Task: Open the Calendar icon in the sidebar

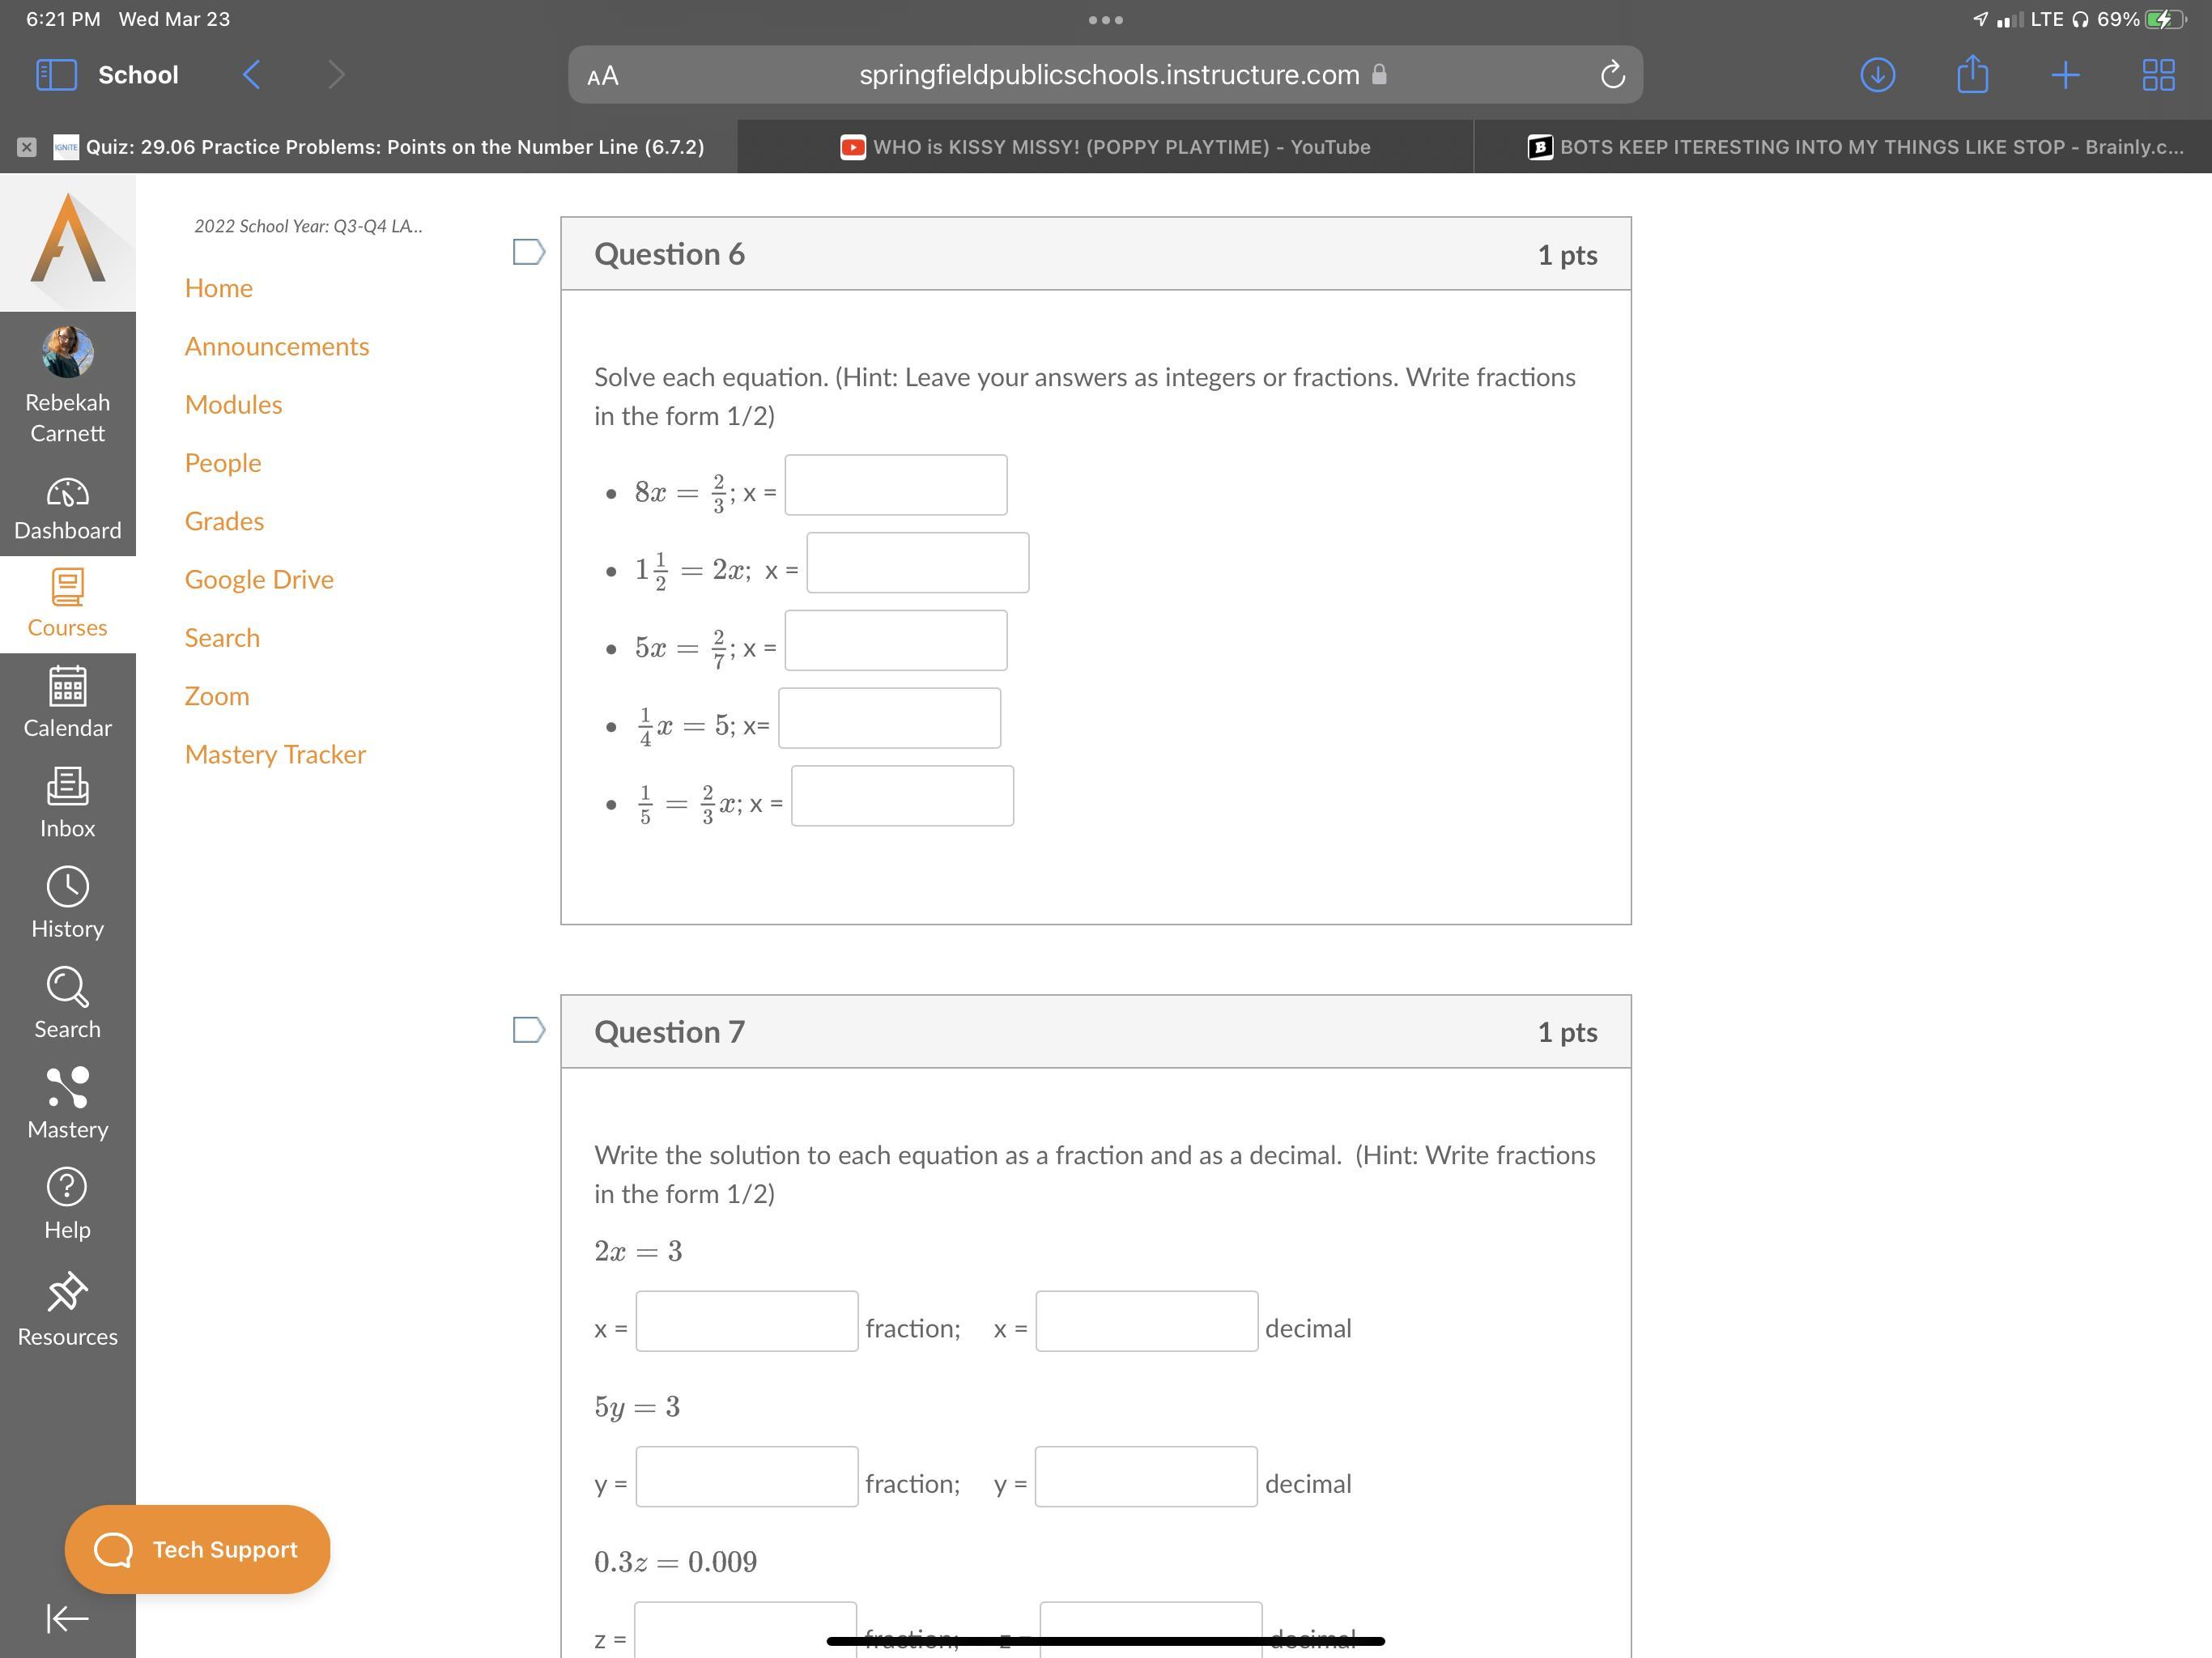Action: 67,701
